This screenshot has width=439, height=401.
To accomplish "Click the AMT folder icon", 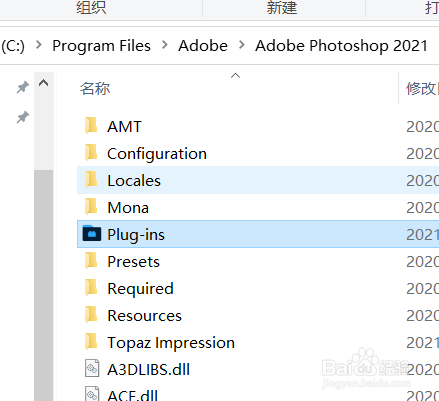I will (x=91, y=125).
